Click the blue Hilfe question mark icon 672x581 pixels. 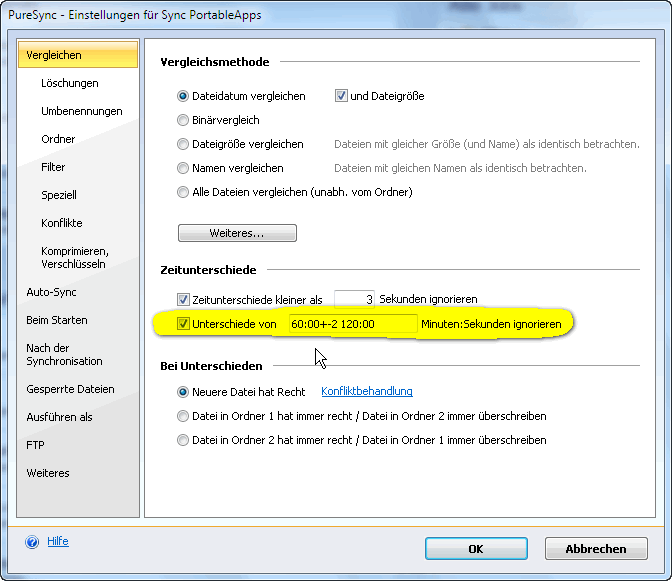32,542
